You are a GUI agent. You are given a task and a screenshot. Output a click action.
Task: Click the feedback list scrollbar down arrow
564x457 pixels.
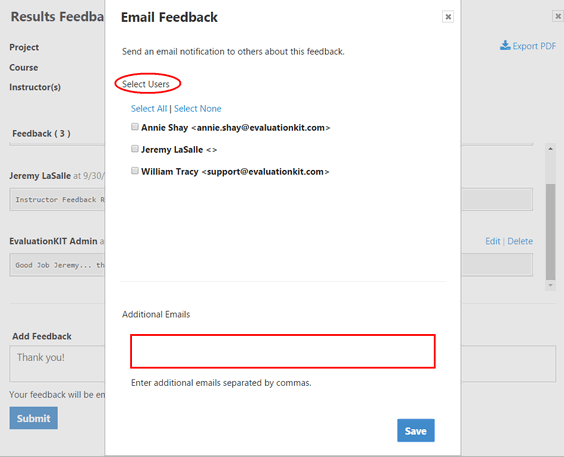pyautogui.click(x=550, y=285)
